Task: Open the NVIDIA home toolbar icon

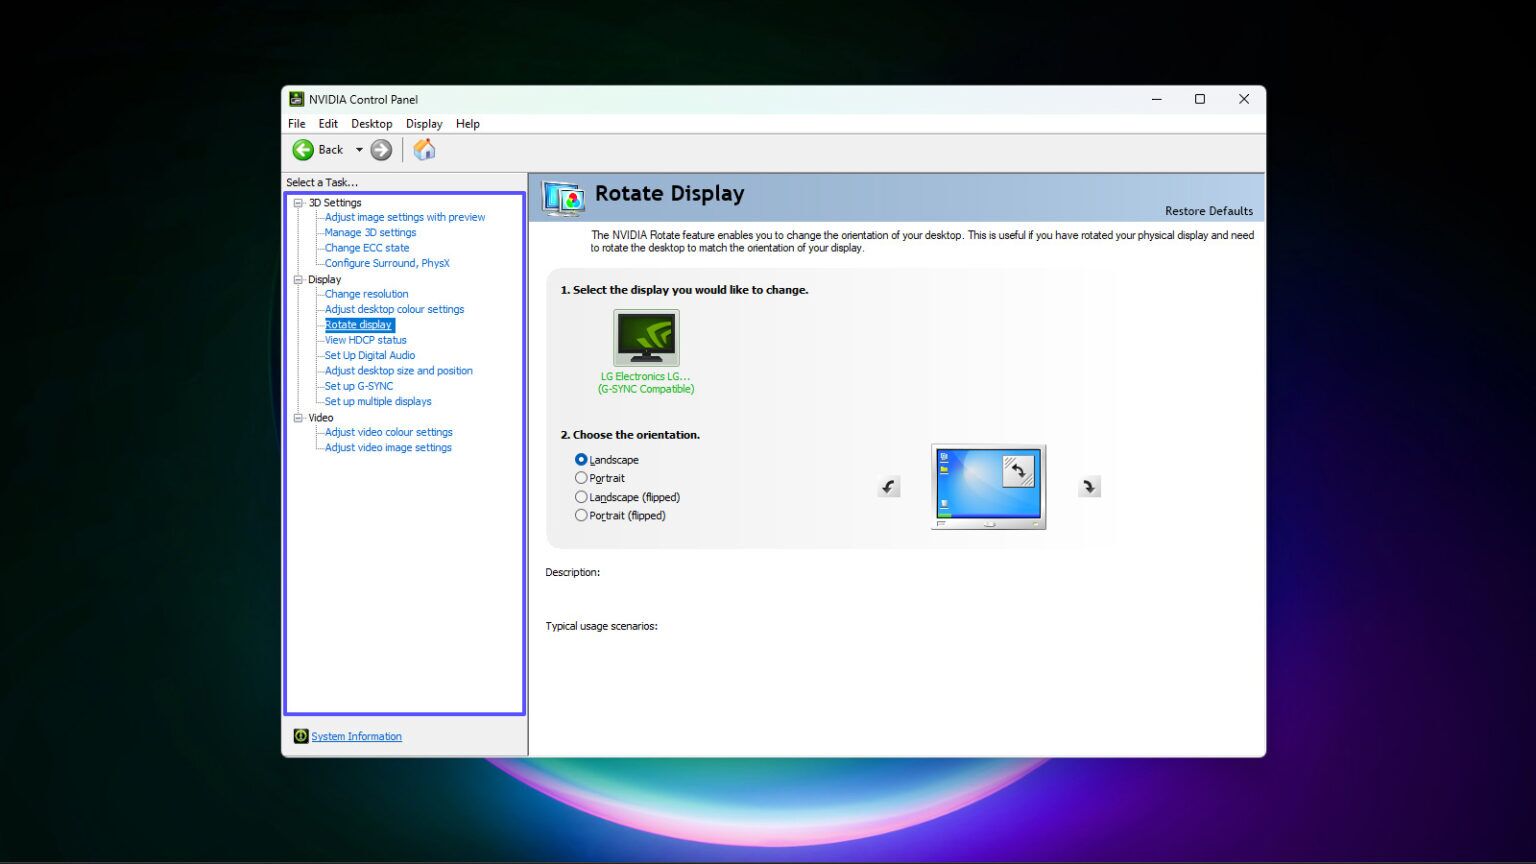Action: tap(423, 149)
